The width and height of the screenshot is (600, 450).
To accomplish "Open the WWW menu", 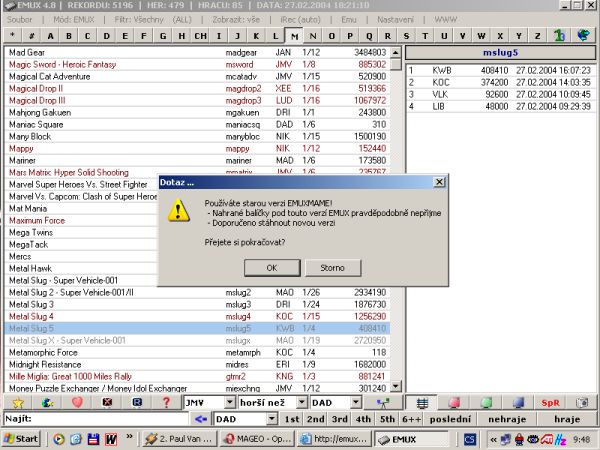I will click(x=446, y=19).
